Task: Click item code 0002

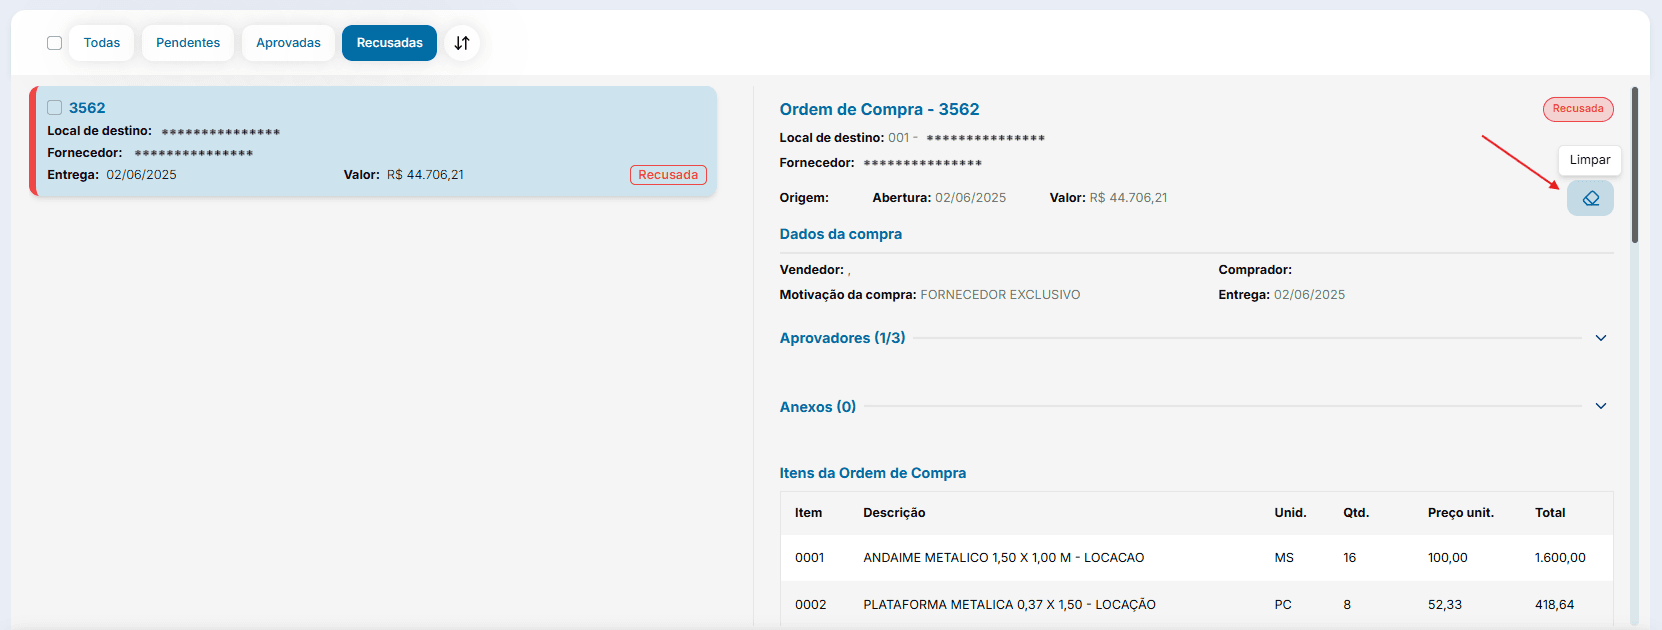Action: point(811,605)
